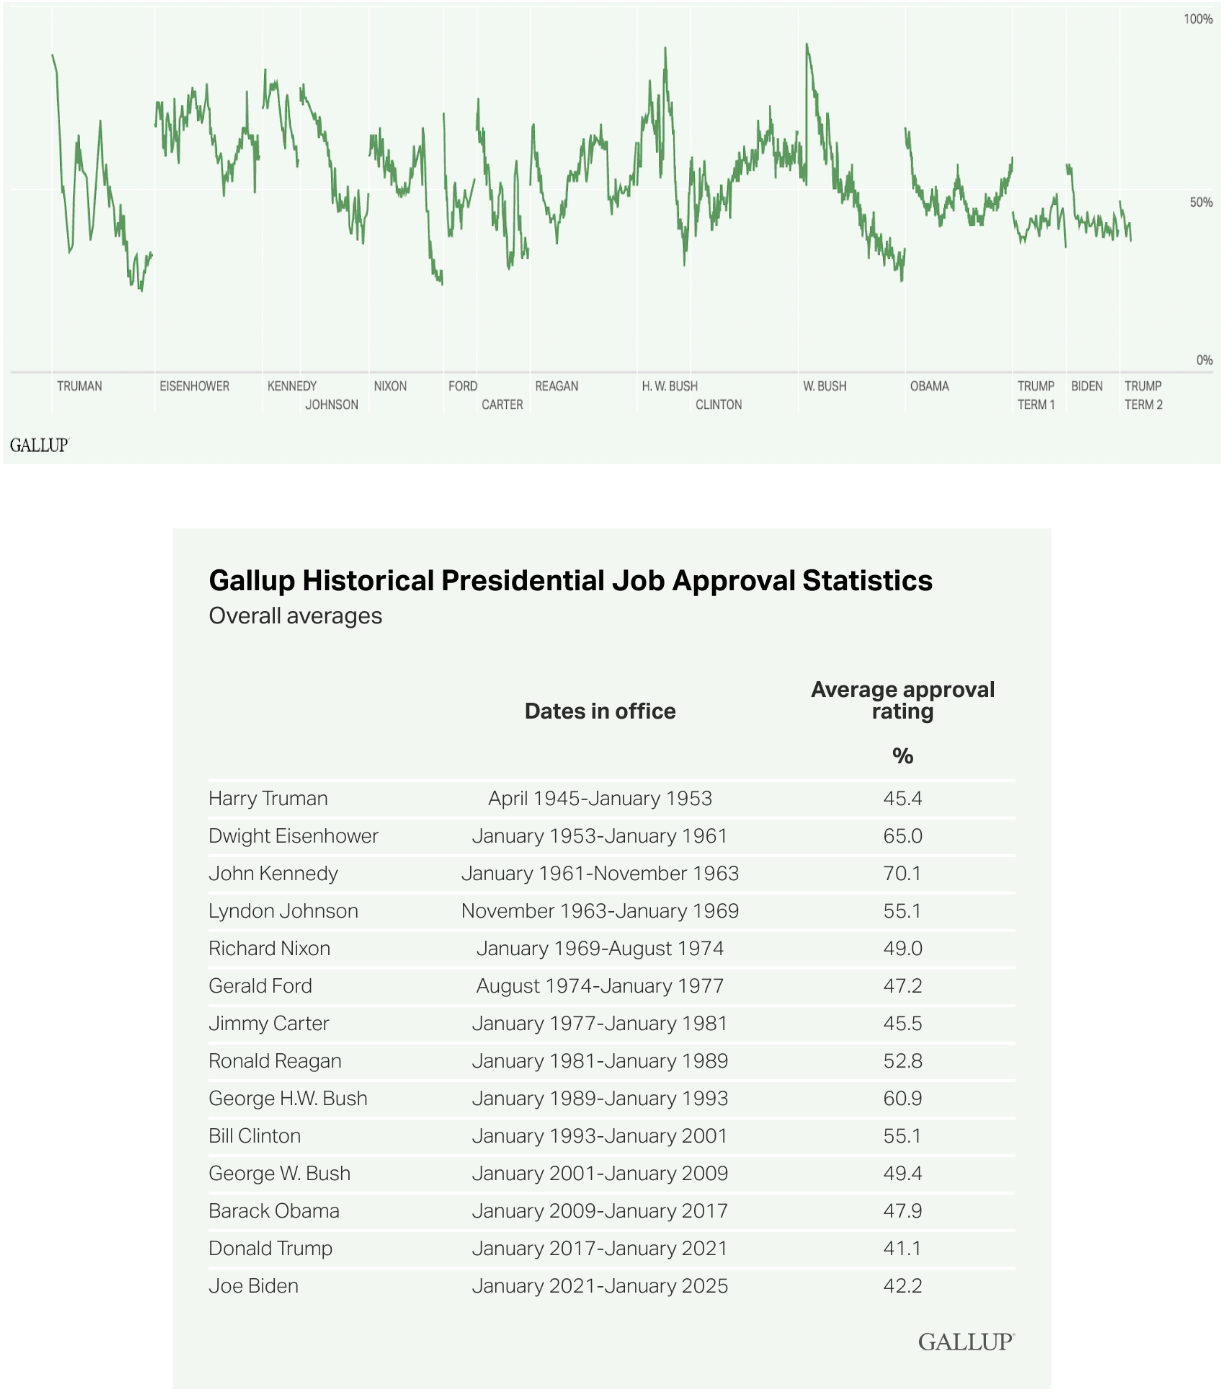The width and height of the screenshot is (1228, 1394).
Task: Select the EISENHOWER axis label
Action: click(194, 386)
